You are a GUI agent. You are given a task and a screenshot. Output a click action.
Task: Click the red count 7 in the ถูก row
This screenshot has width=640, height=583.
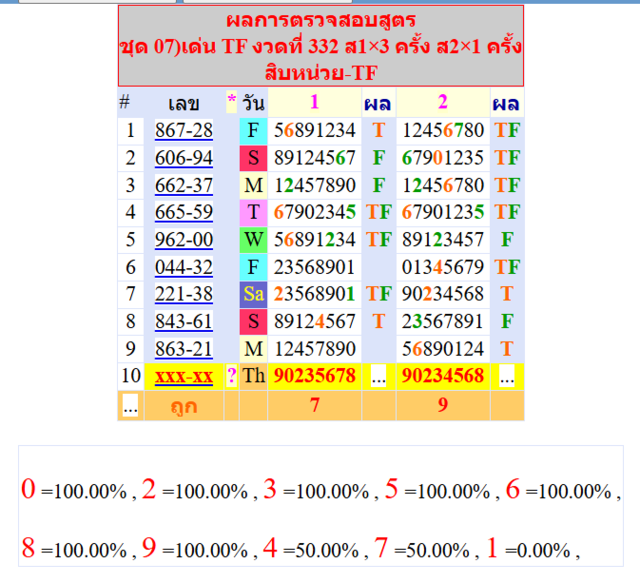pyautogui.click(x=314, y=405)
